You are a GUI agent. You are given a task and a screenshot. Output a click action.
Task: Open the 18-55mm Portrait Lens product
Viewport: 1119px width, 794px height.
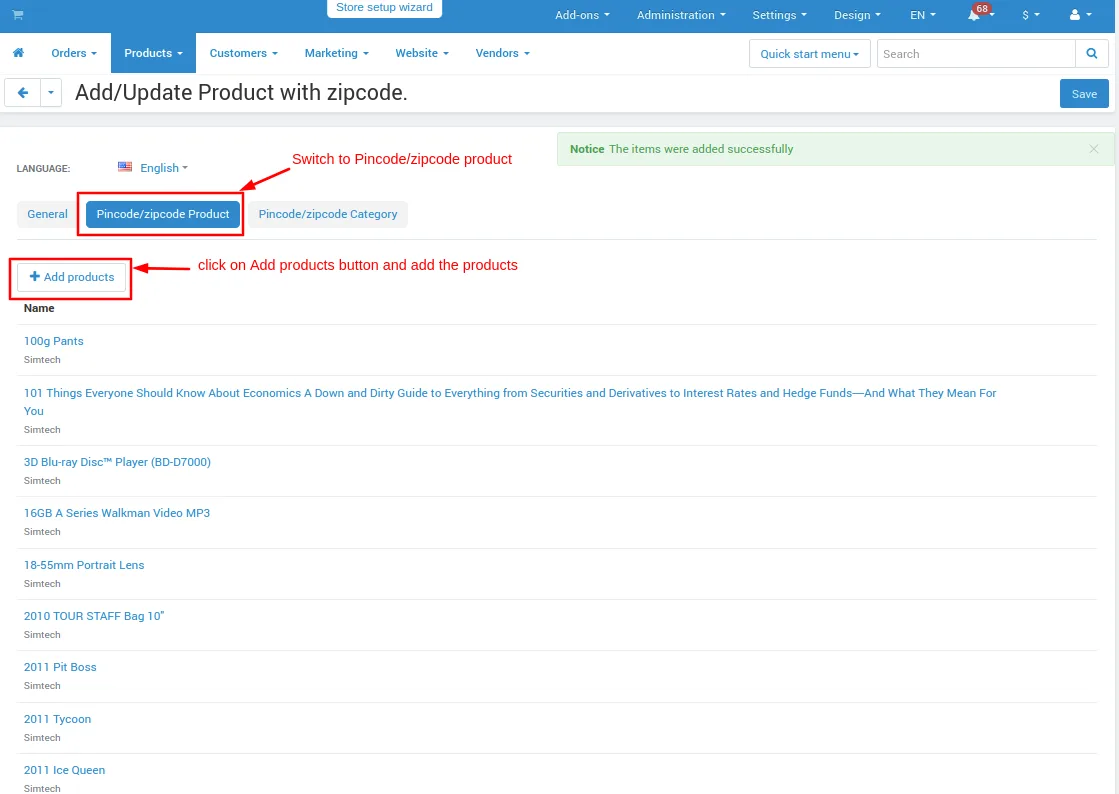tap(83, 565)
